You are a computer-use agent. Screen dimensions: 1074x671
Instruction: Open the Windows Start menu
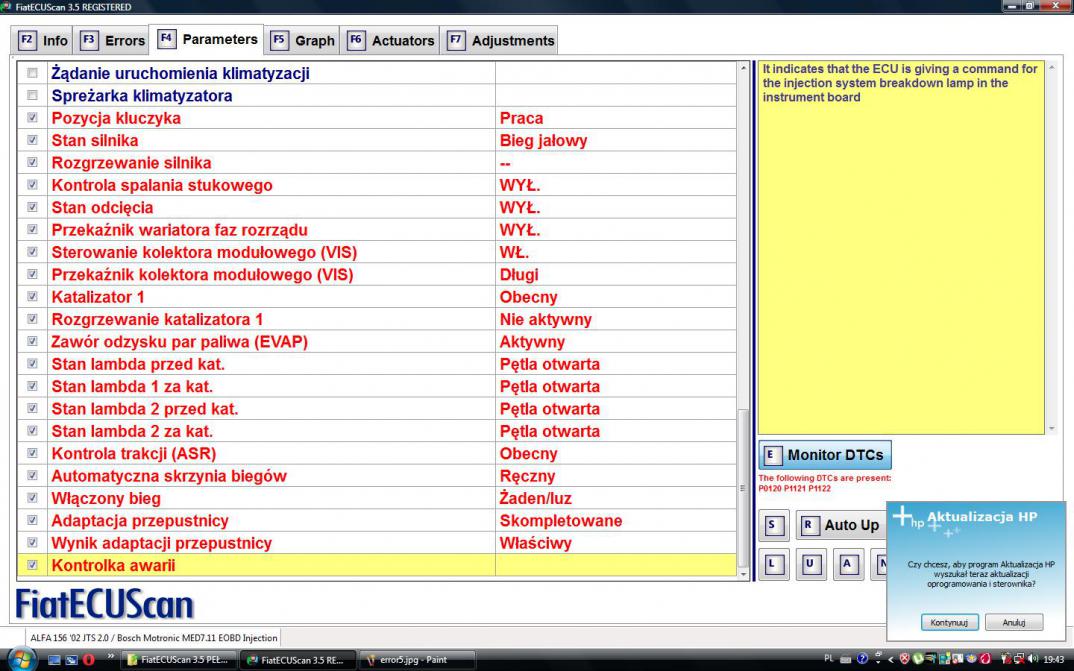[x=19, y=658]
